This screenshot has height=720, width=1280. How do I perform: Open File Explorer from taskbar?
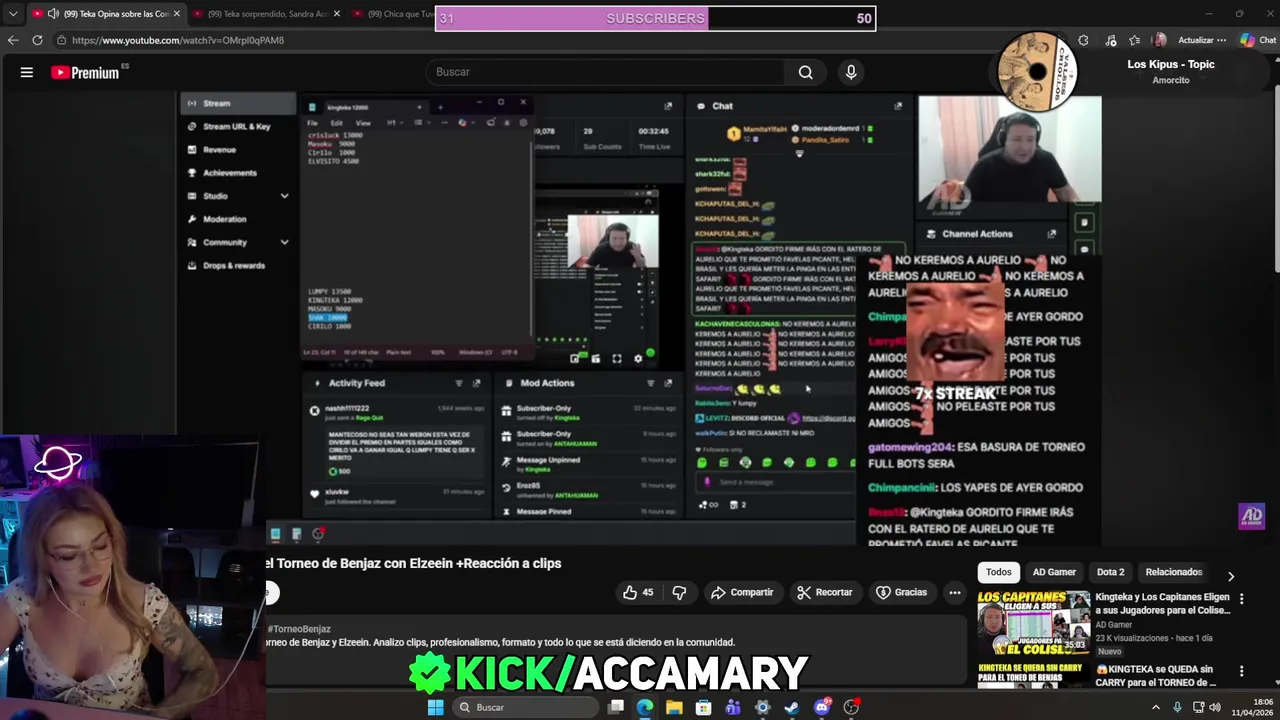pos(674,707)
